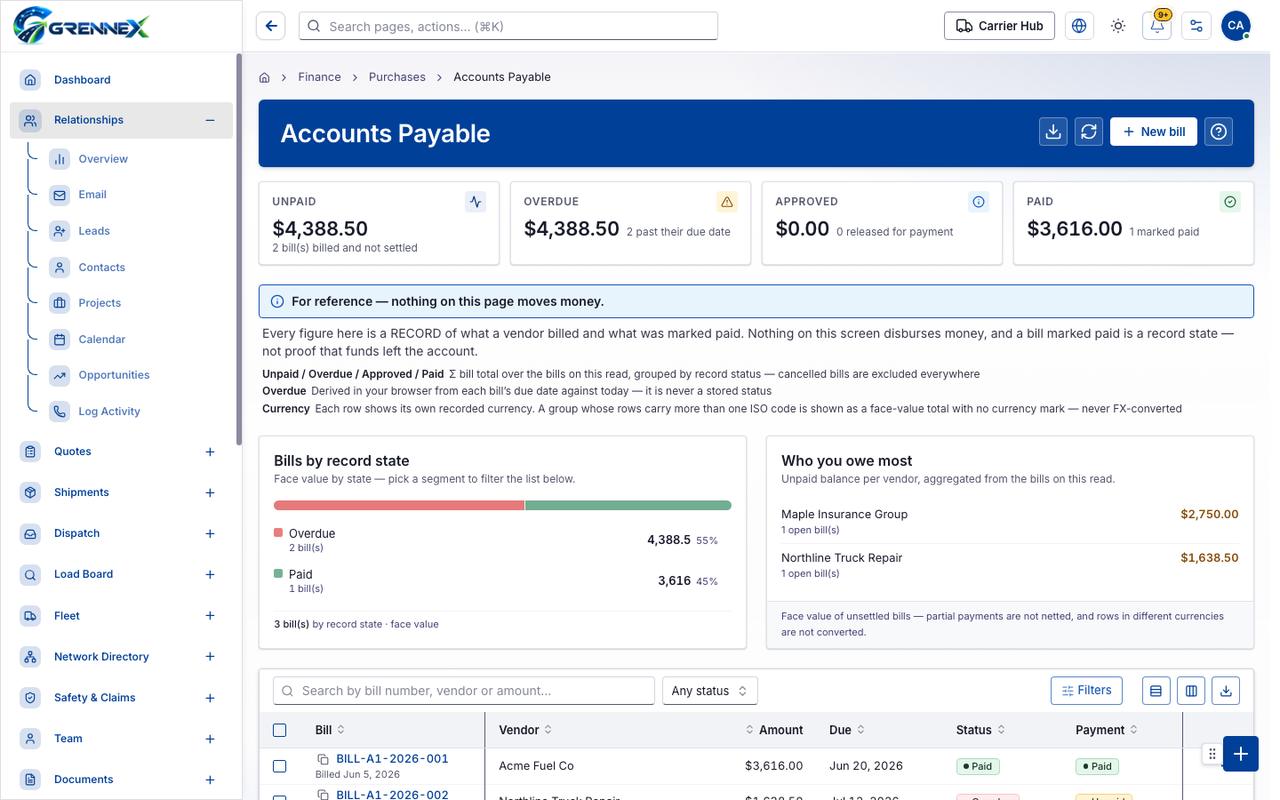The height and width of the screenshot is (800, 1280).
Task: Open the help question-mark icon in header
Action: [1218, 132]
